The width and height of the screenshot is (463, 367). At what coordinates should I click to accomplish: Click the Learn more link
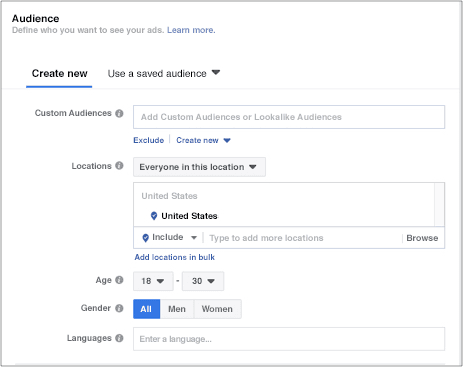191,30
